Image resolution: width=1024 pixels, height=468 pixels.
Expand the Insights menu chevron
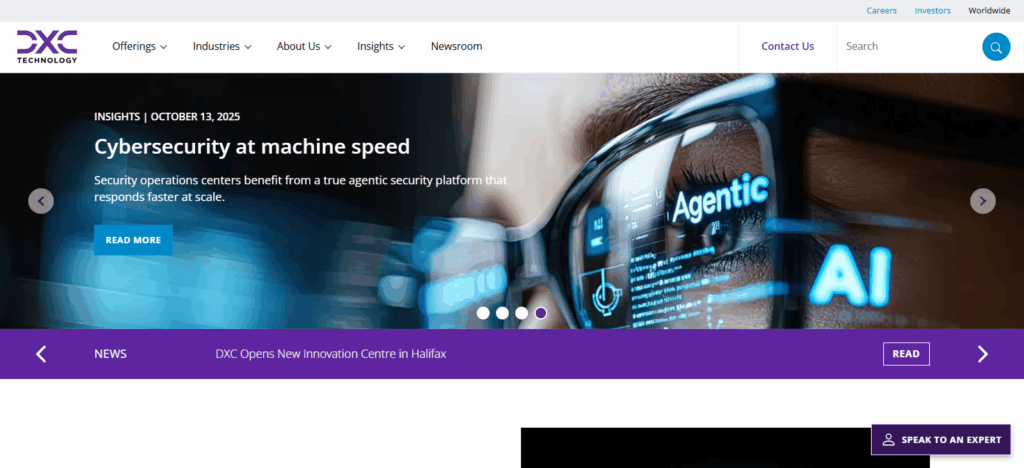[x=402, y=47]
